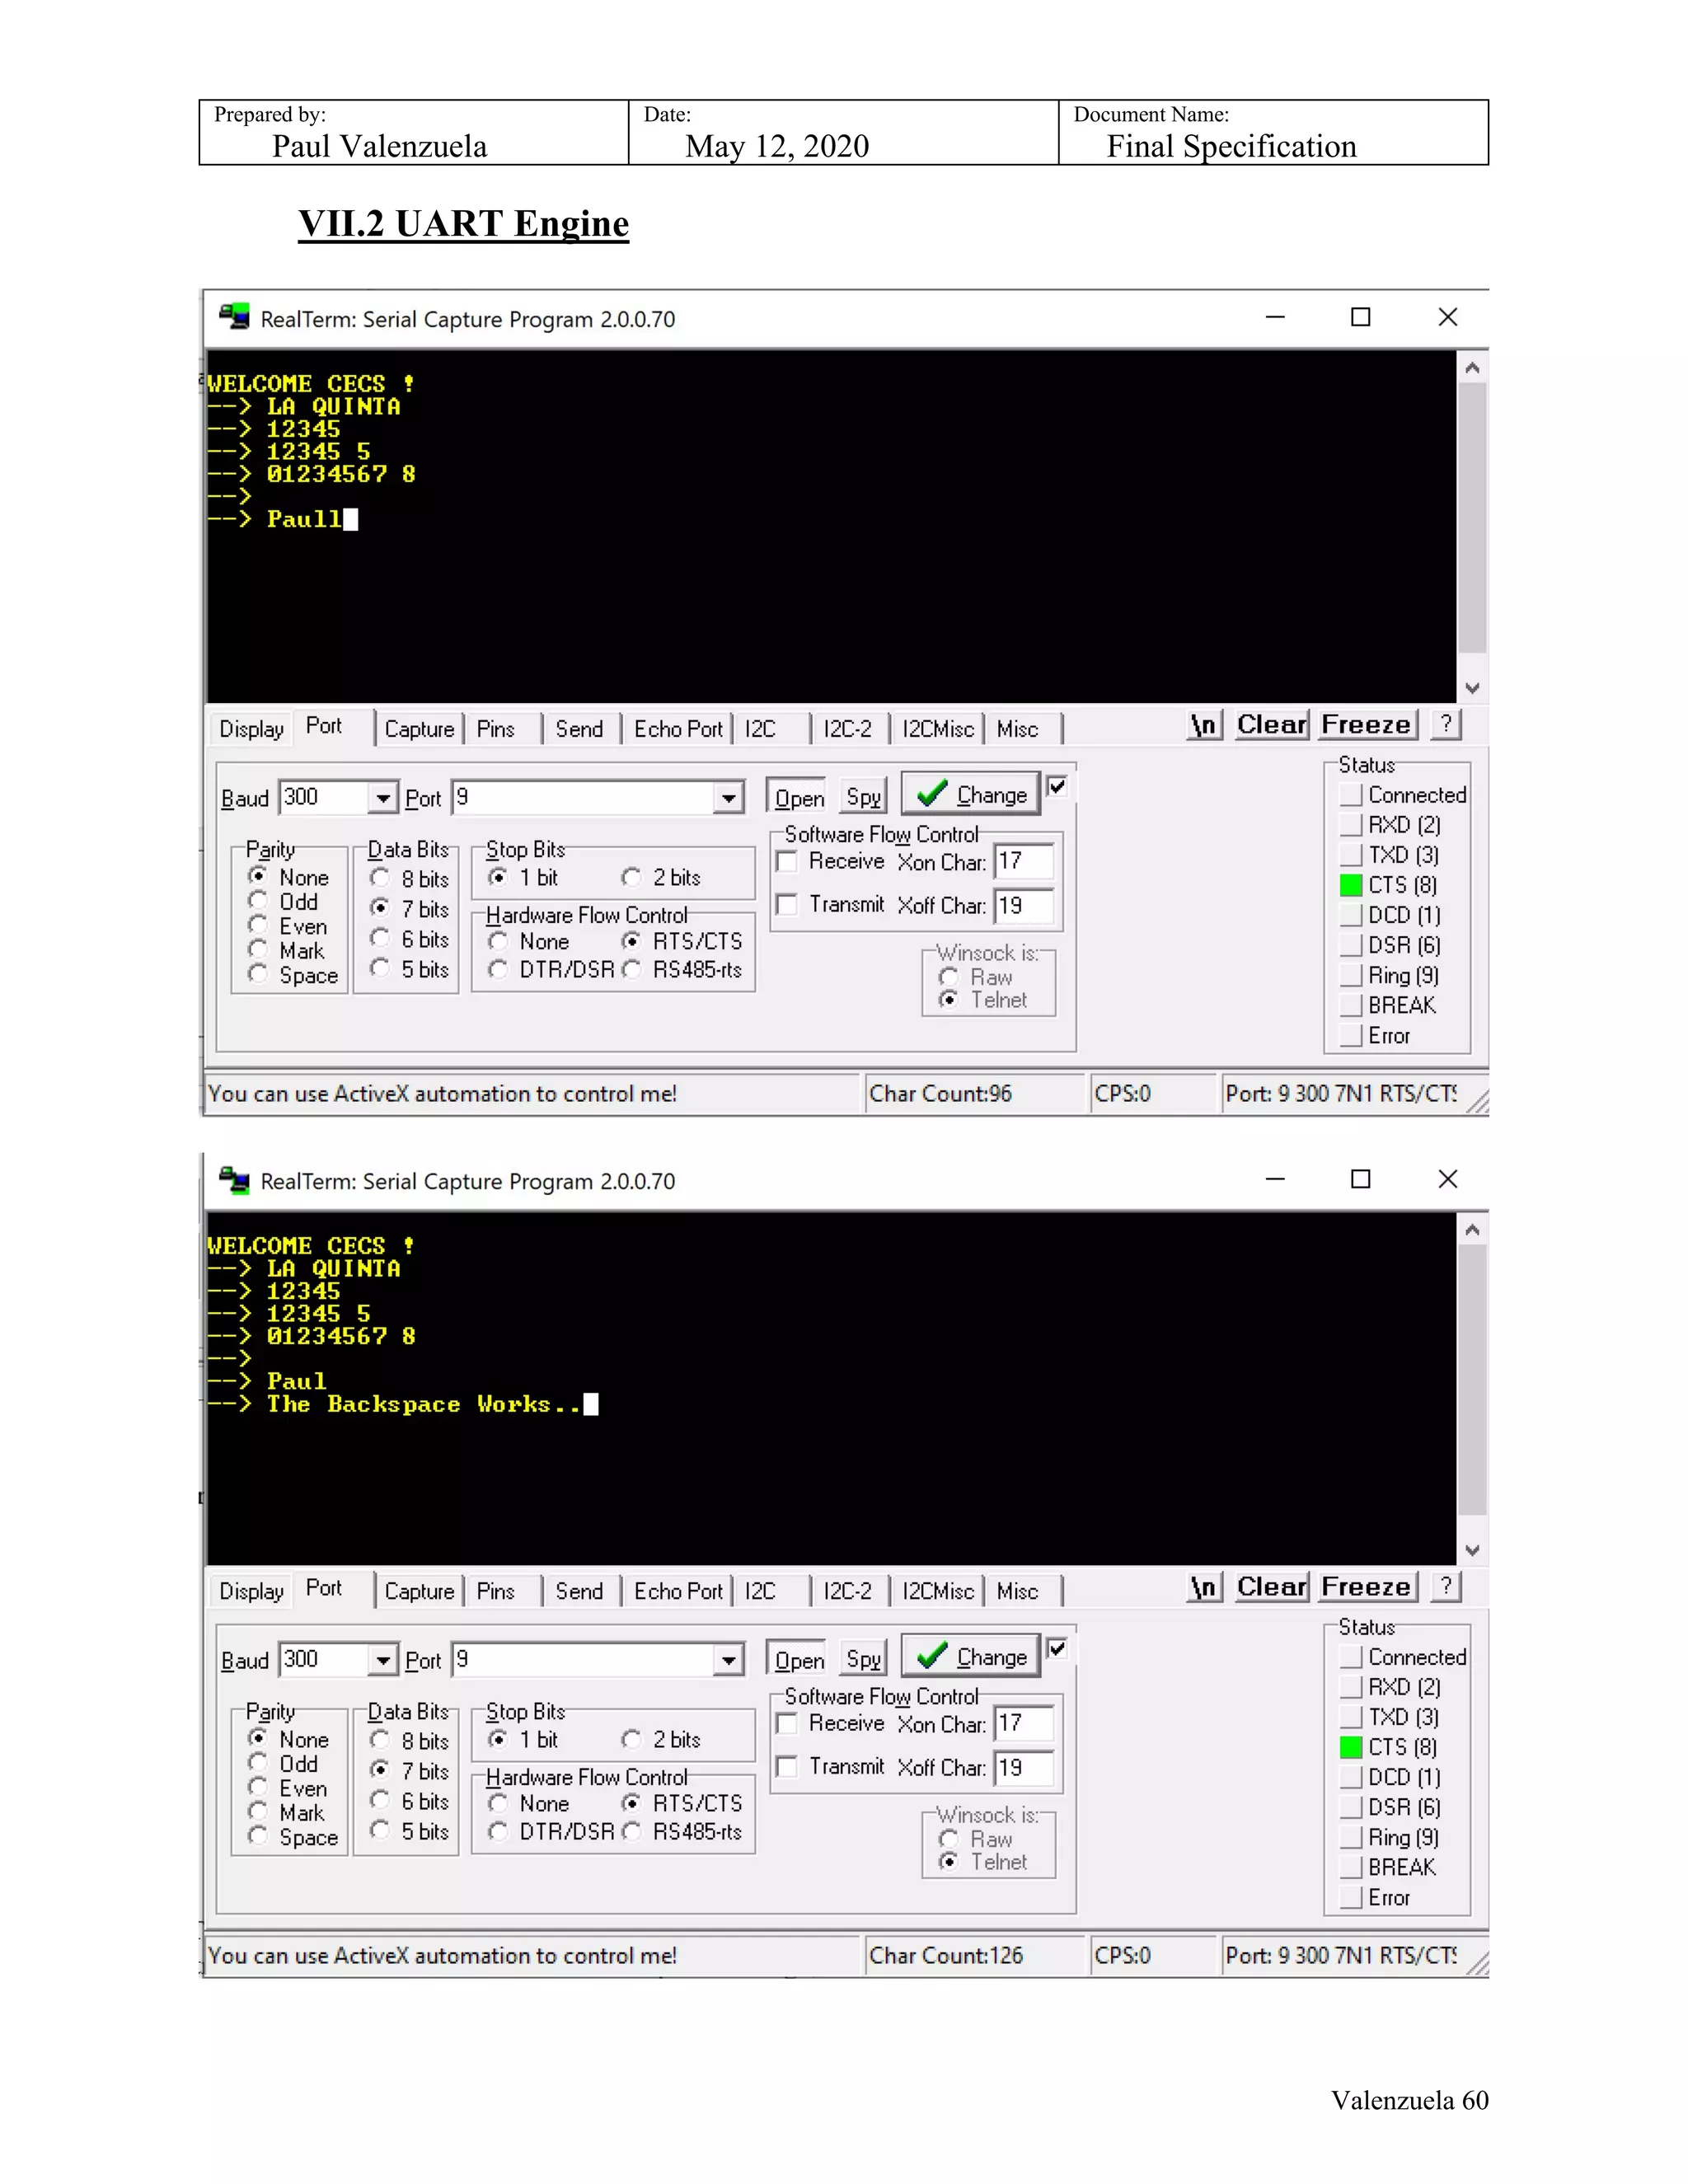1688x2184 pixels.
Task: Enable Receive software flow control in top window
Action: point(787,862)
